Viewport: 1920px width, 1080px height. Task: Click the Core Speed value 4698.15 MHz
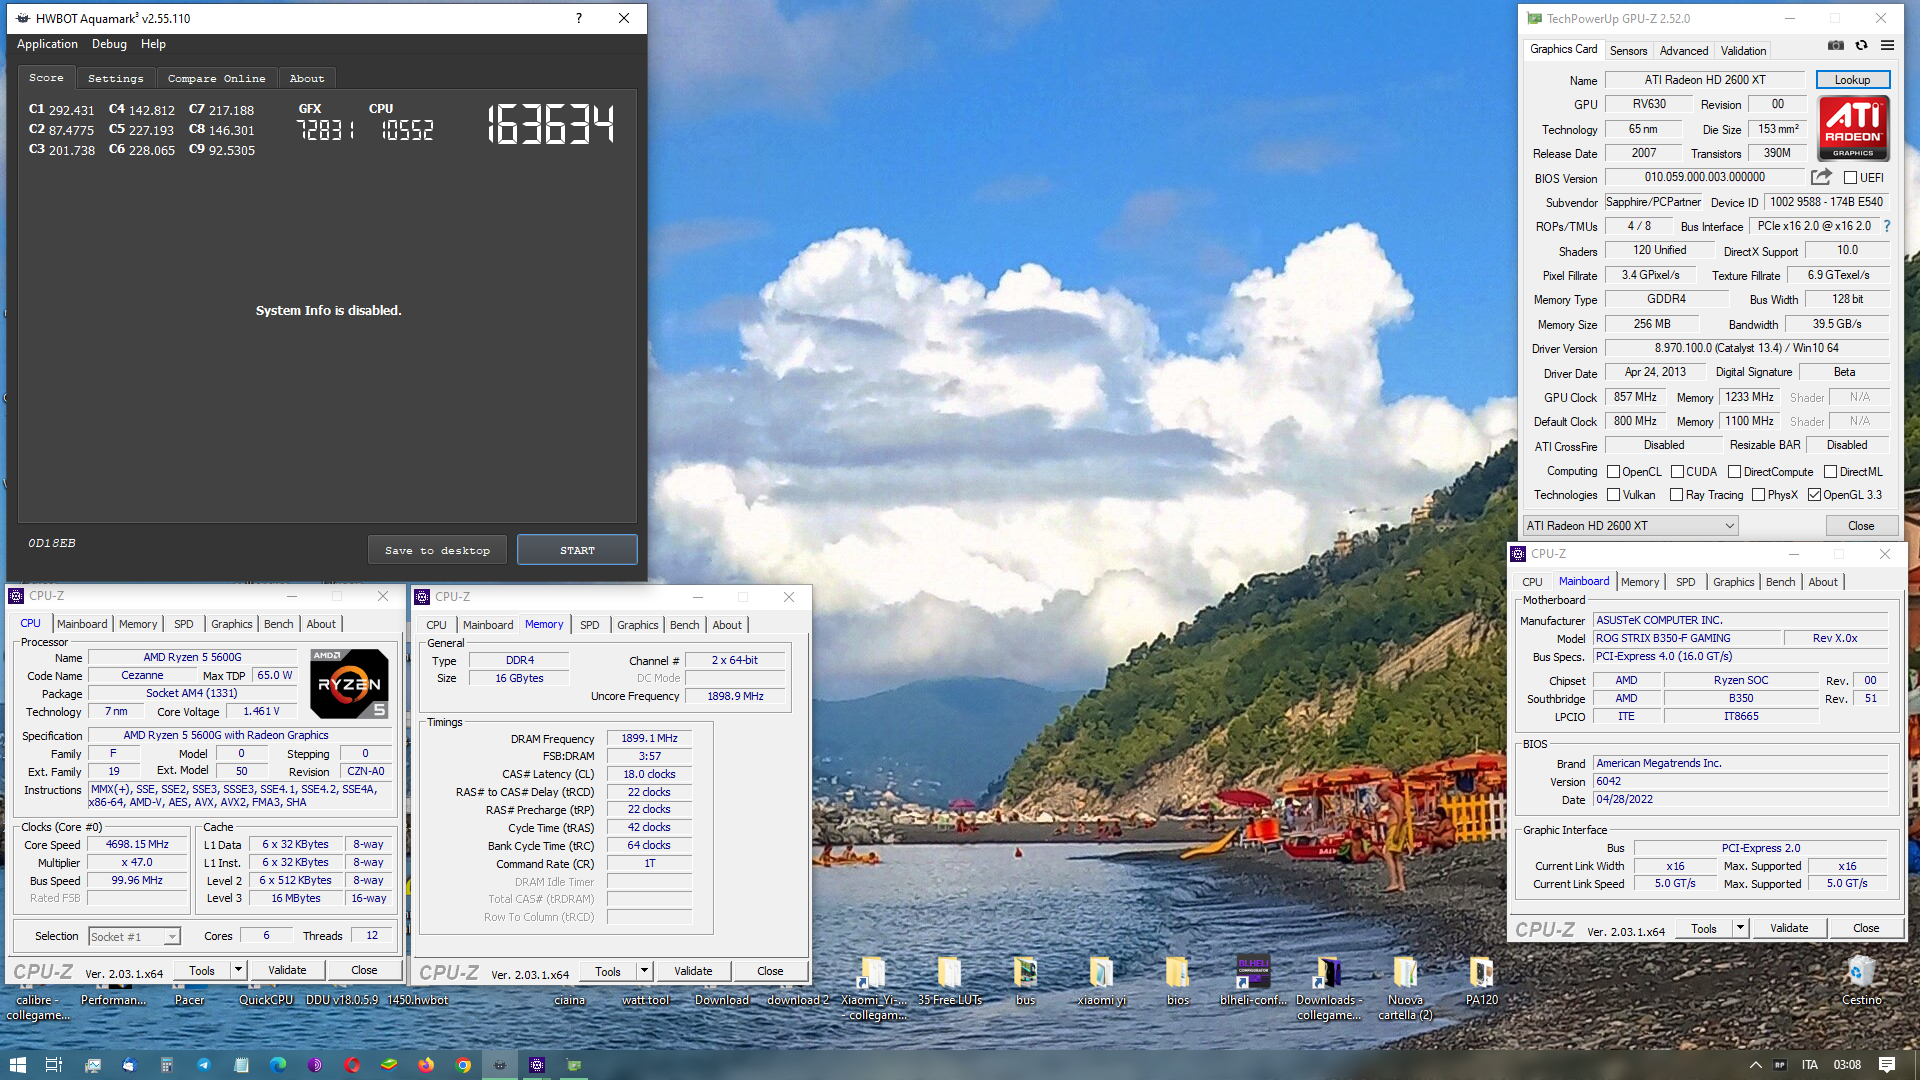pos(137,845)
